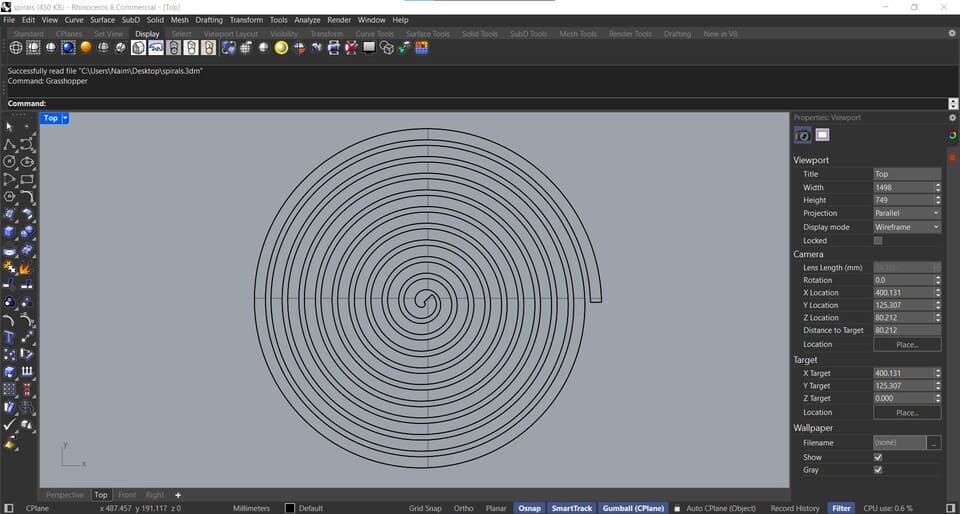
Task: Toggle the Locked viewport checkbox
Action: (x=878, y=240)
